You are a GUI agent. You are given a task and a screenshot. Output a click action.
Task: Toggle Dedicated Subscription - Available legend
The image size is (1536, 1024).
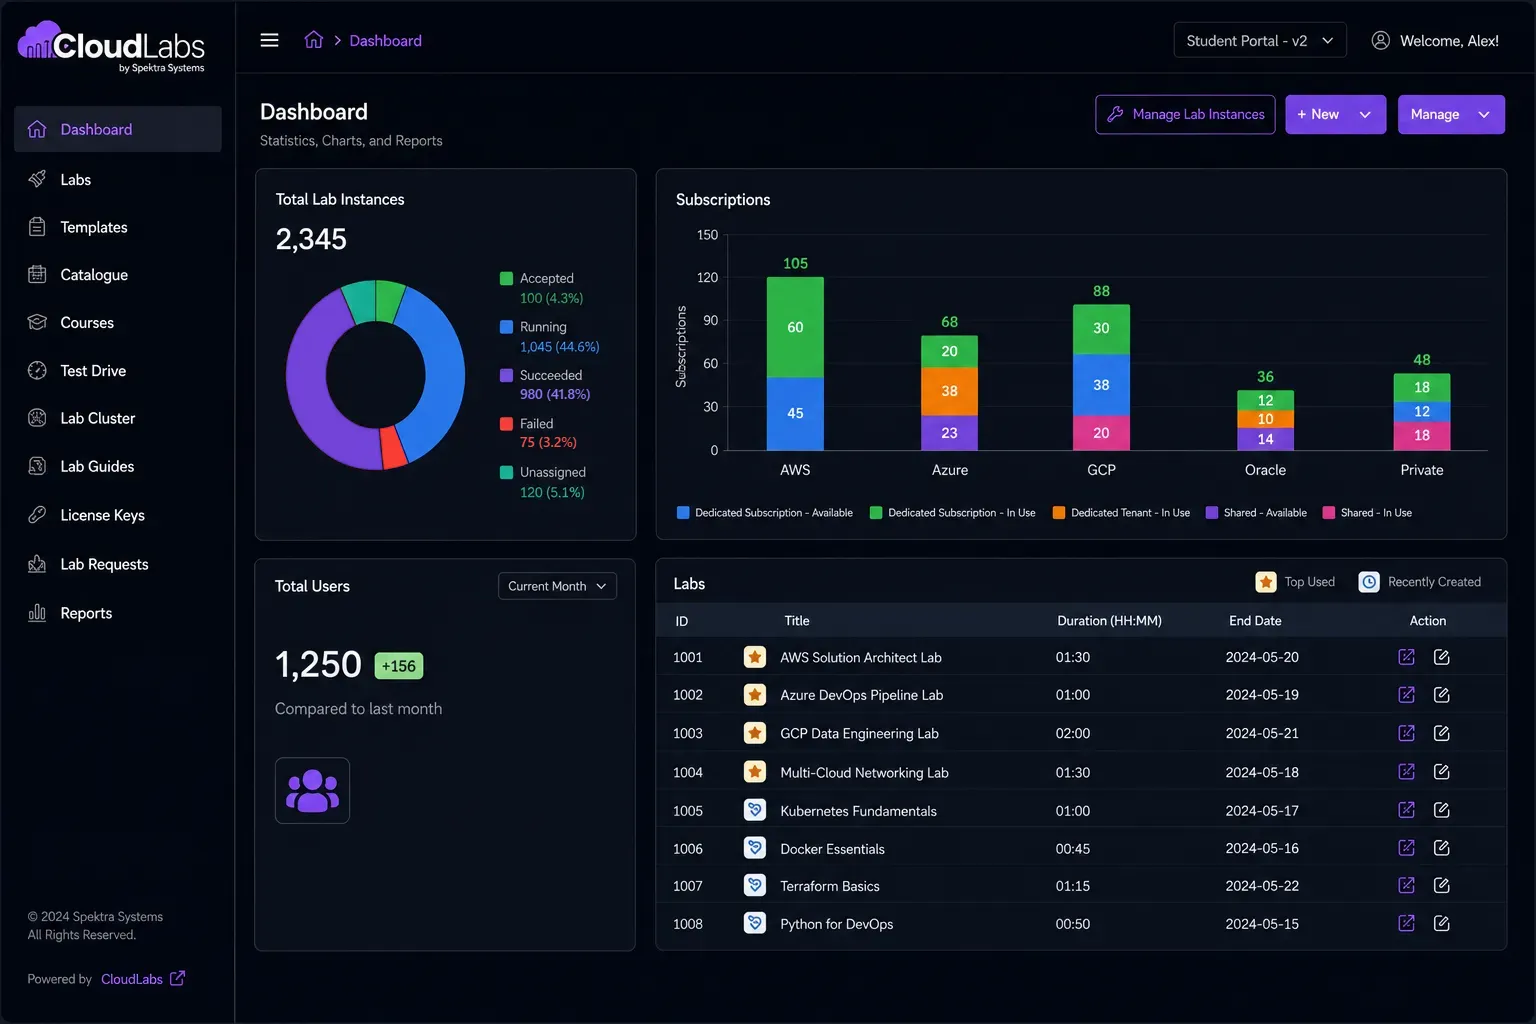click(x=765, y=513)
